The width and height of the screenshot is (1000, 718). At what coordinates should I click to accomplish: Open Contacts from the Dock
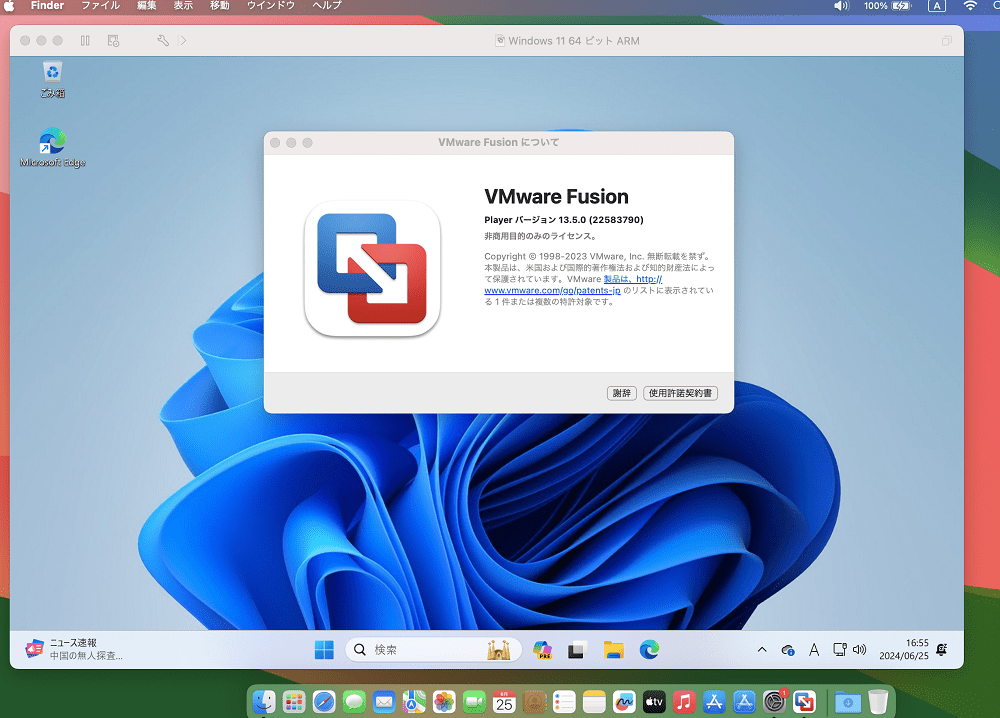(534, 703)
